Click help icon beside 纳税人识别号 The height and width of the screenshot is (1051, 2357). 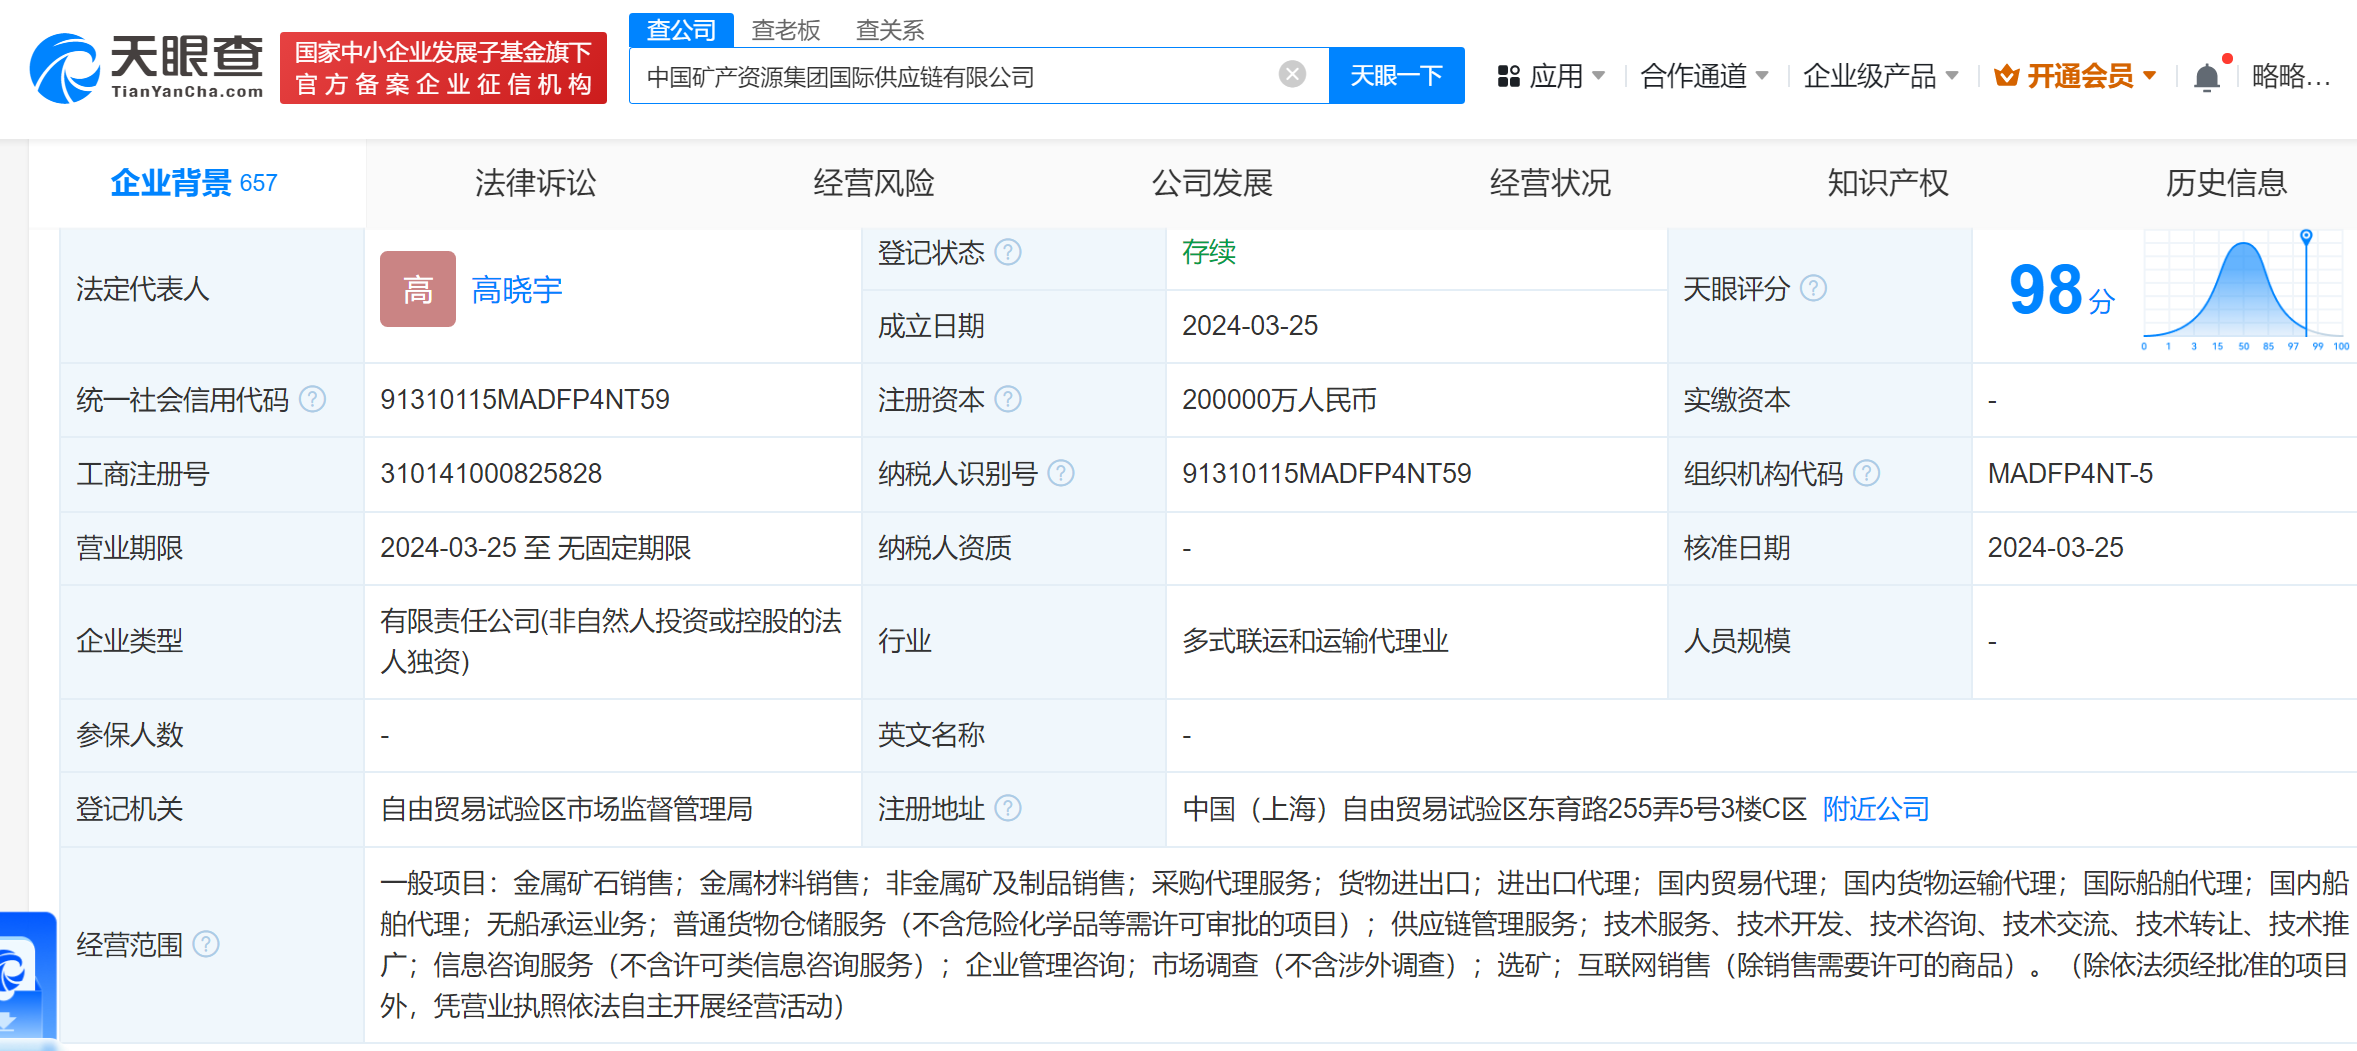[1061, 473]
